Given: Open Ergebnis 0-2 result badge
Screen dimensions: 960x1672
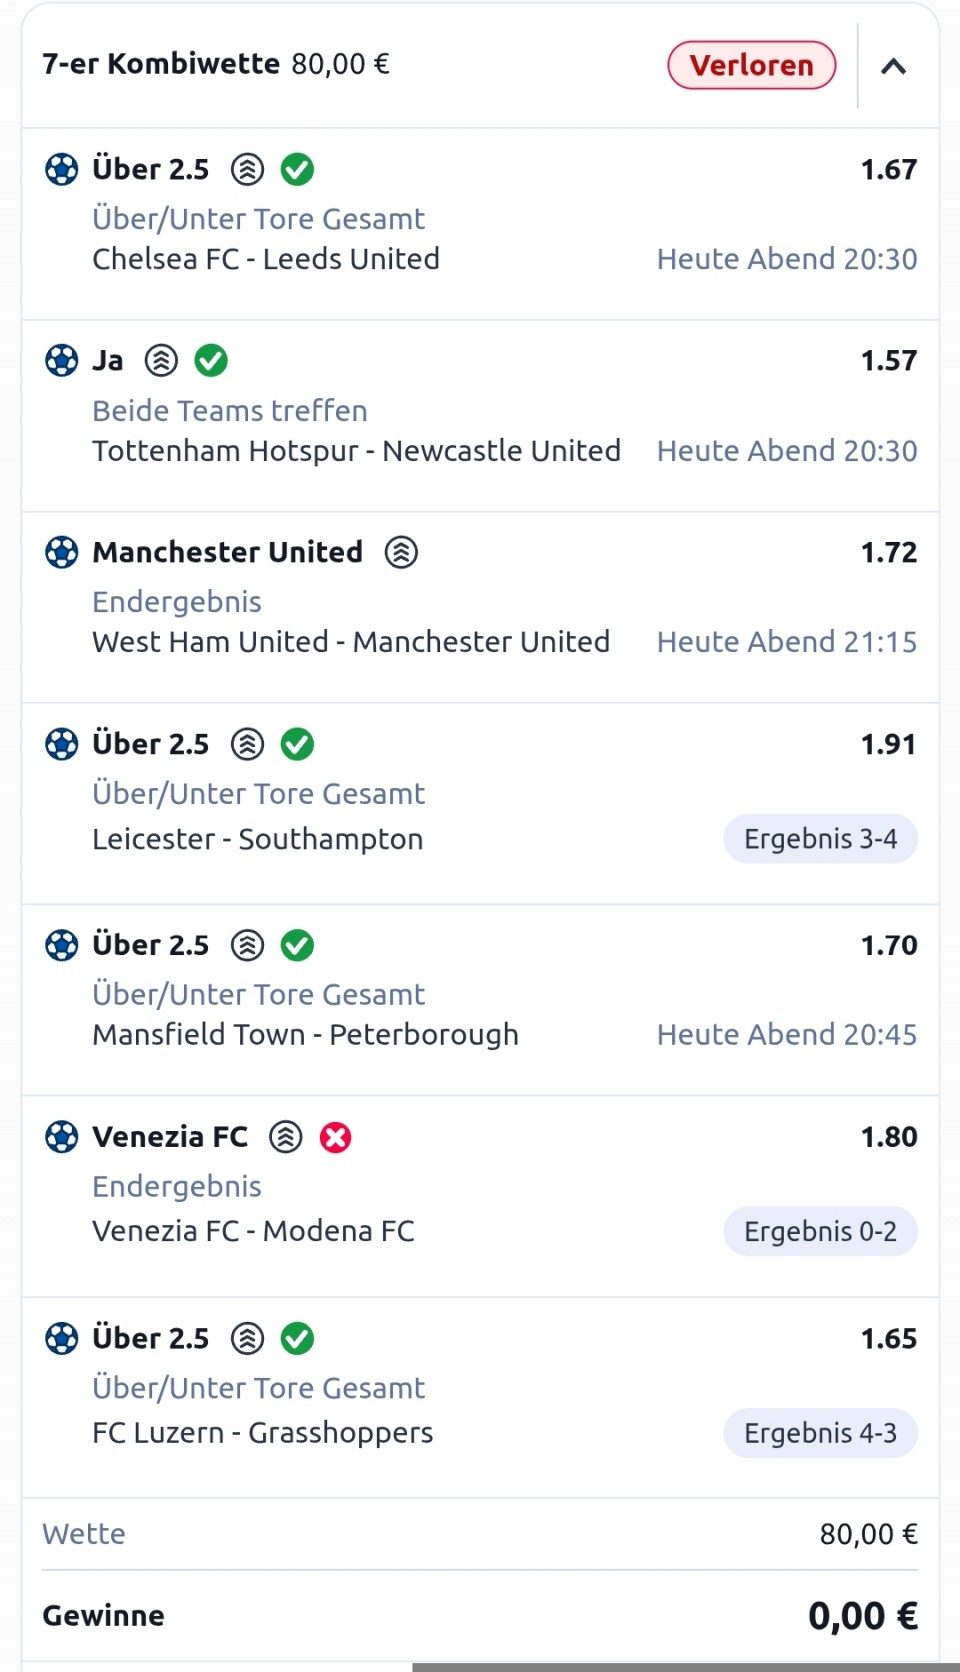Looking at the screenshot, I should (820, 1231).
